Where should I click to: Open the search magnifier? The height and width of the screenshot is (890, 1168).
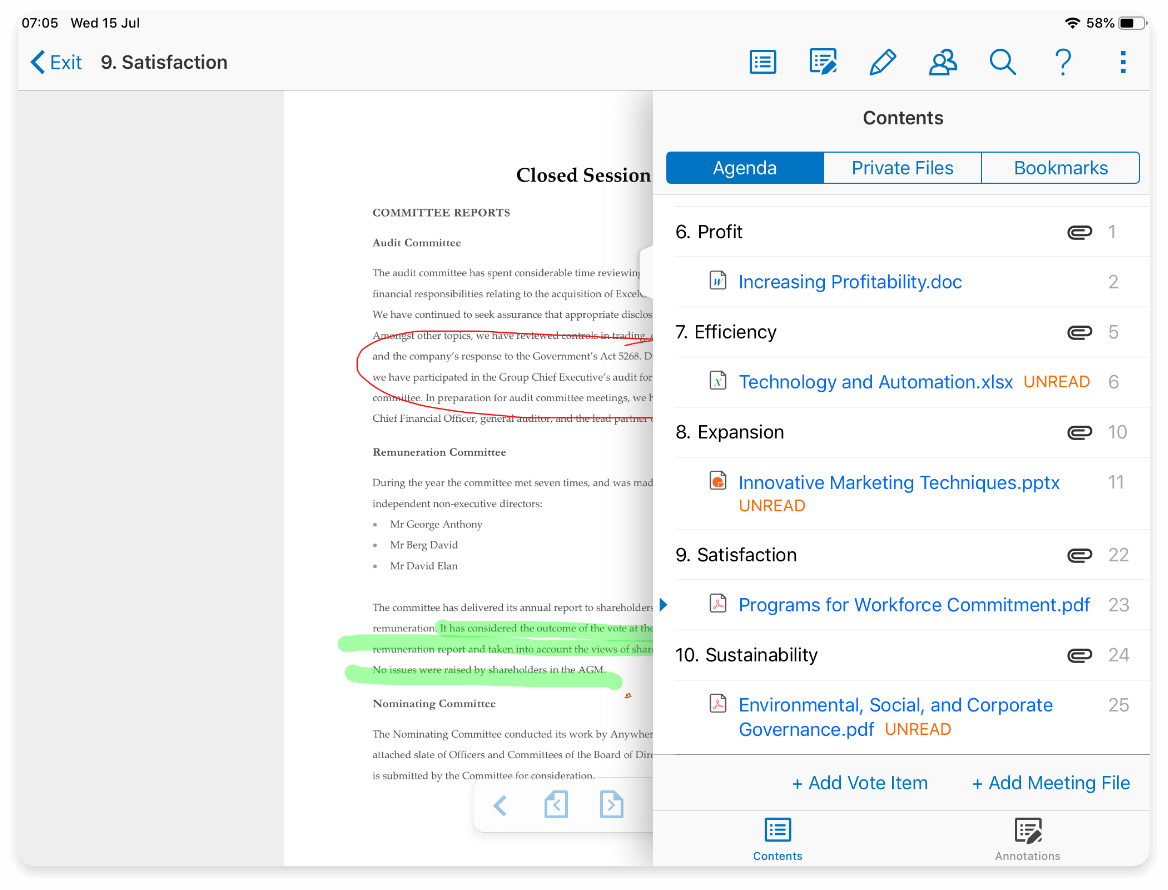point(1003,63)
